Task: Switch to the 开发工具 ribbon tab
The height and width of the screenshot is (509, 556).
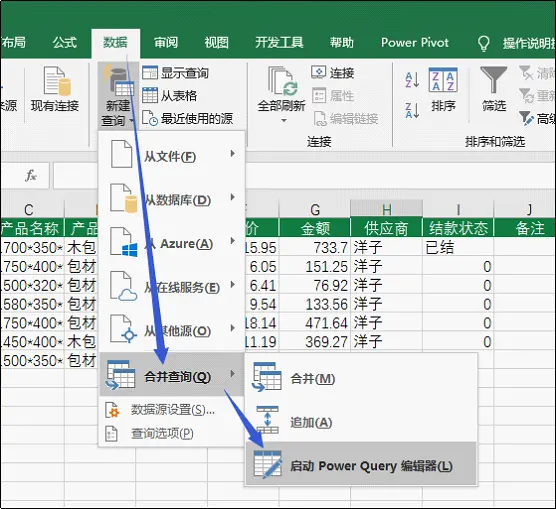Action: [x=279, y=43]
